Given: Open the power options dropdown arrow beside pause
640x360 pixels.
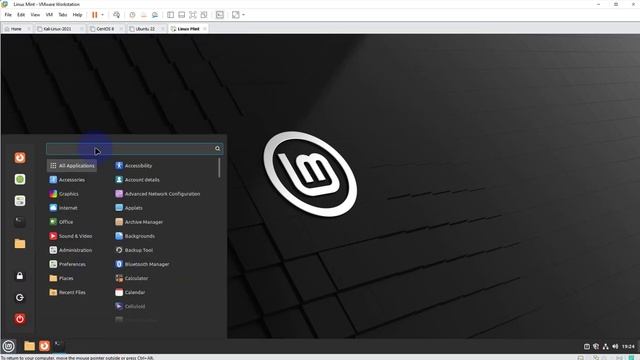Looking at the screenshot, I should [102, 15].
